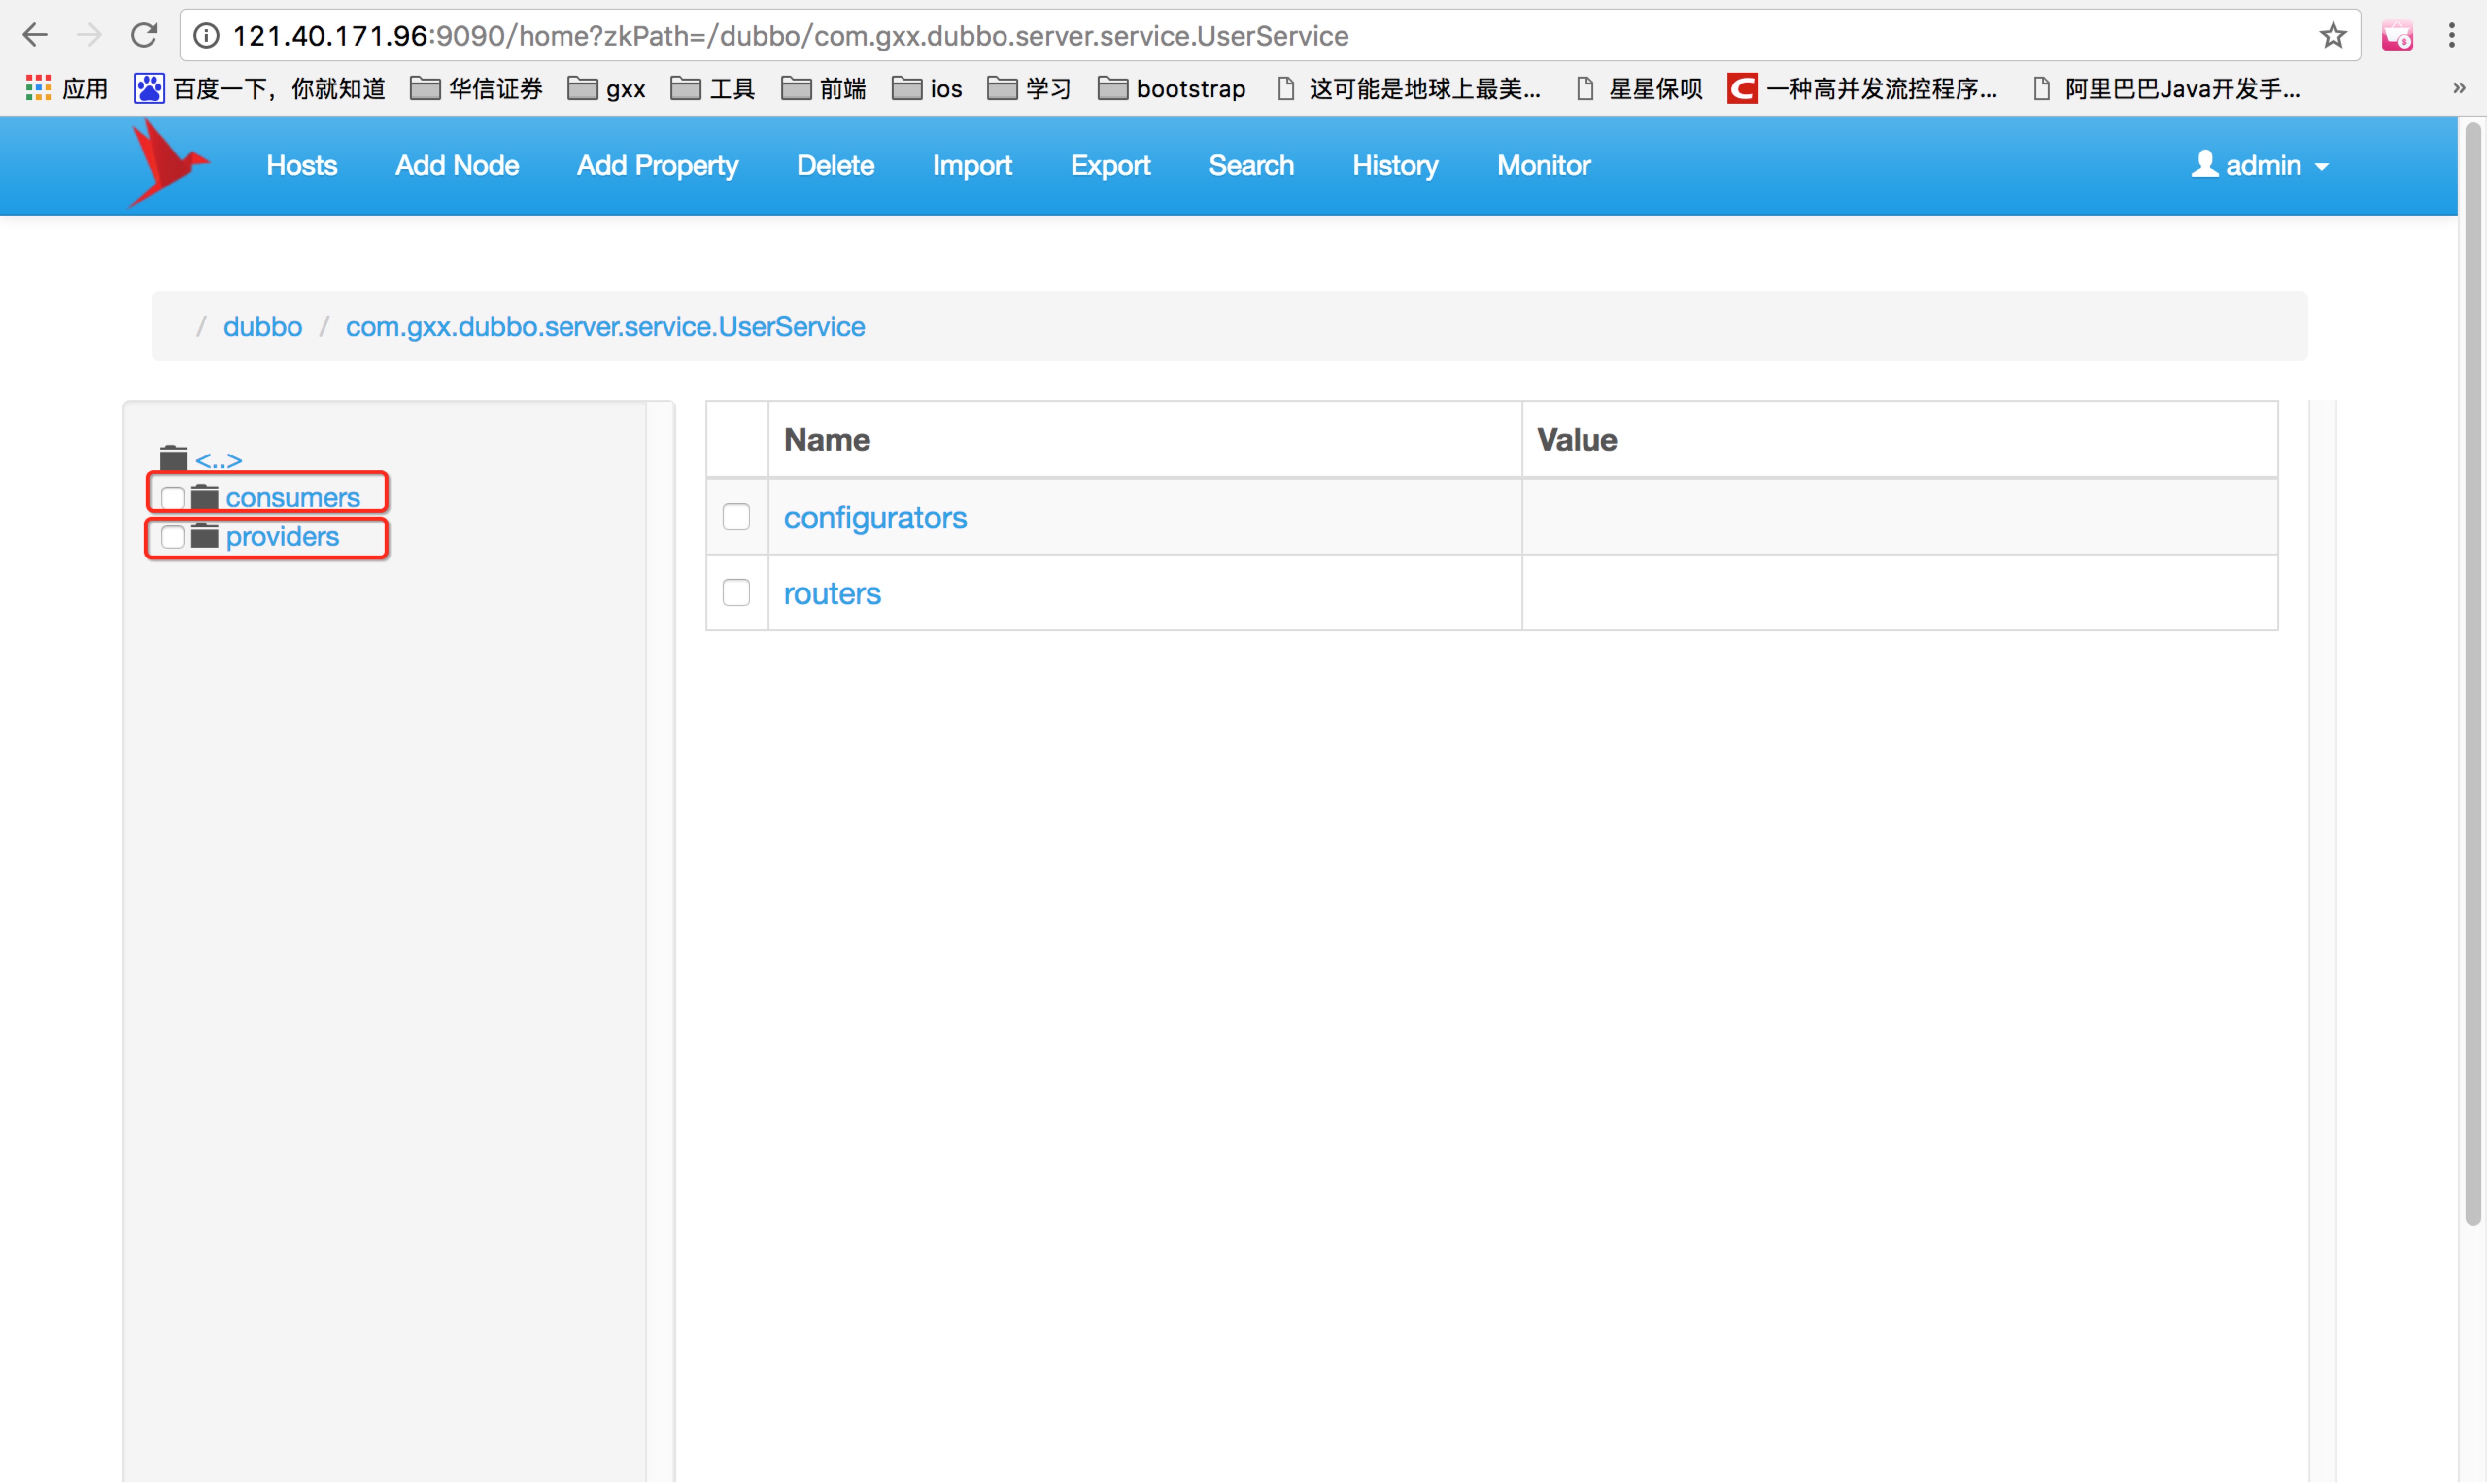The image size is (2487, 1484).
Task: Check the configurators row checkbox
Action: [736, 516]
